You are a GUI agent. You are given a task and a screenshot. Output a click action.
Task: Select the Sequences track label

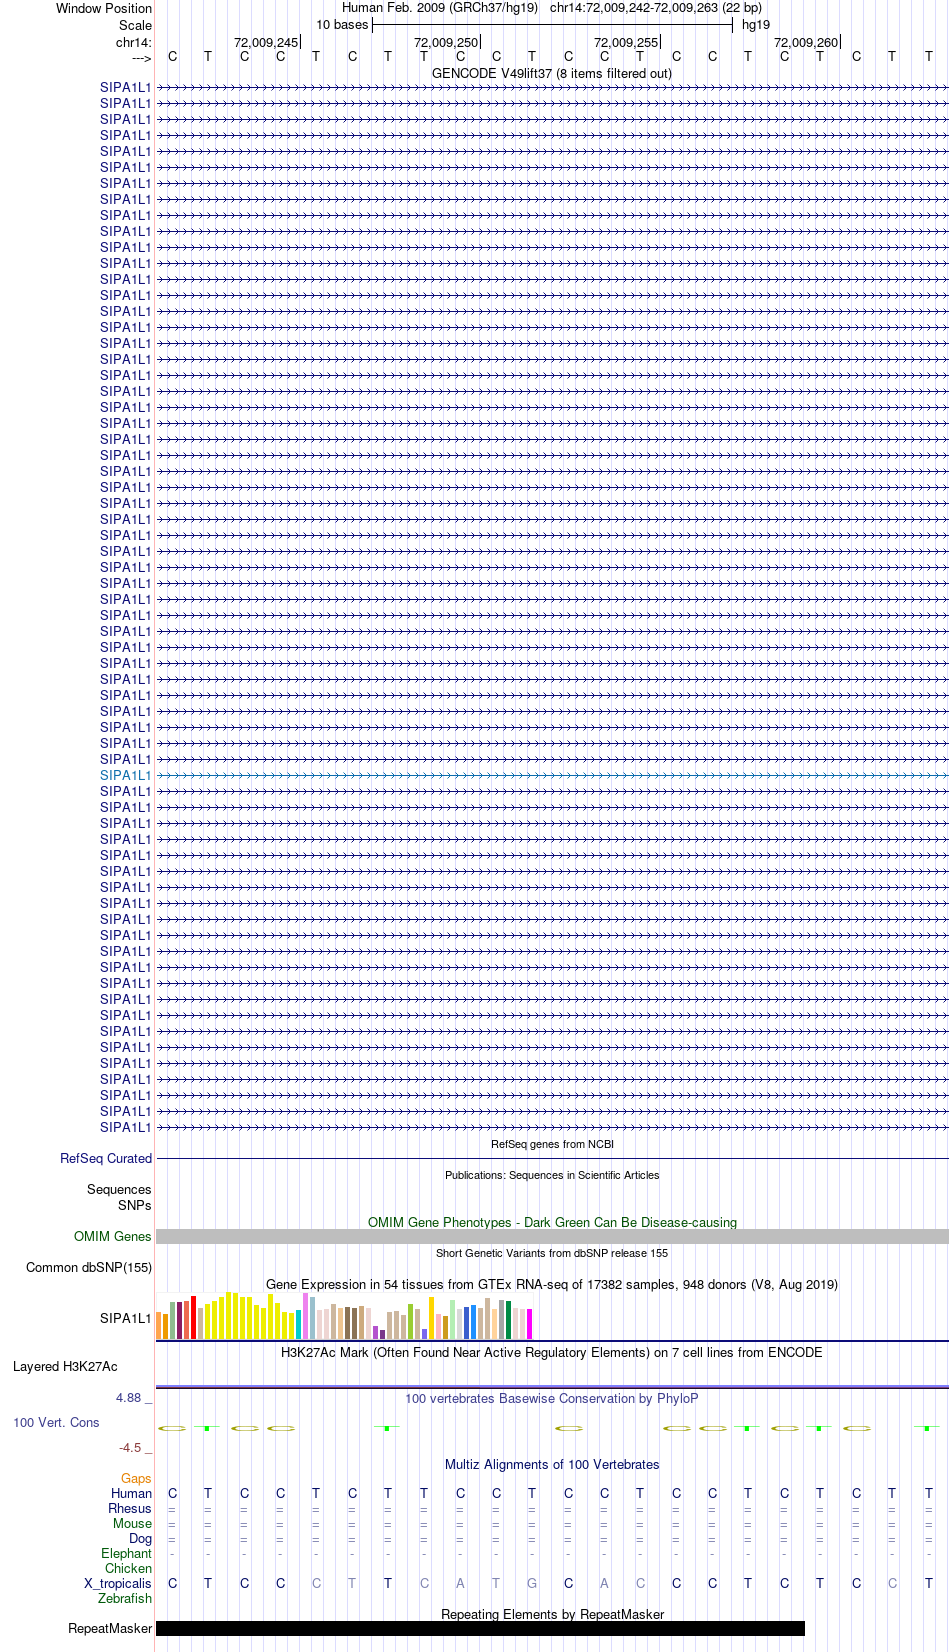[119, 1189]
